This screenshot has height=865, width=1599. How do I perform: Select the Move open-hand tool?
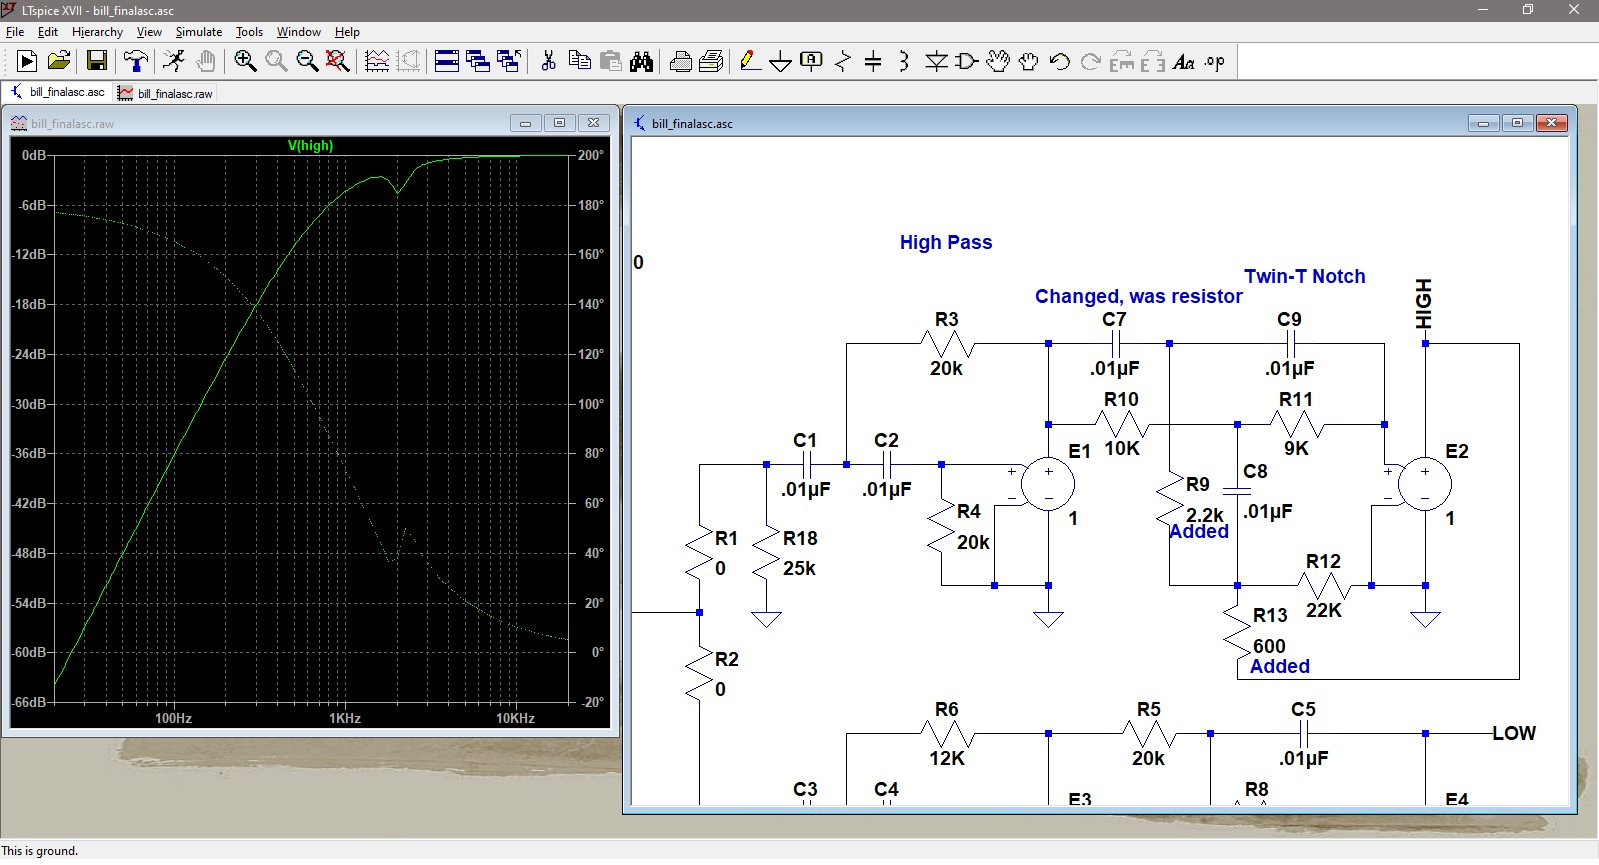(x=998, y=62)
